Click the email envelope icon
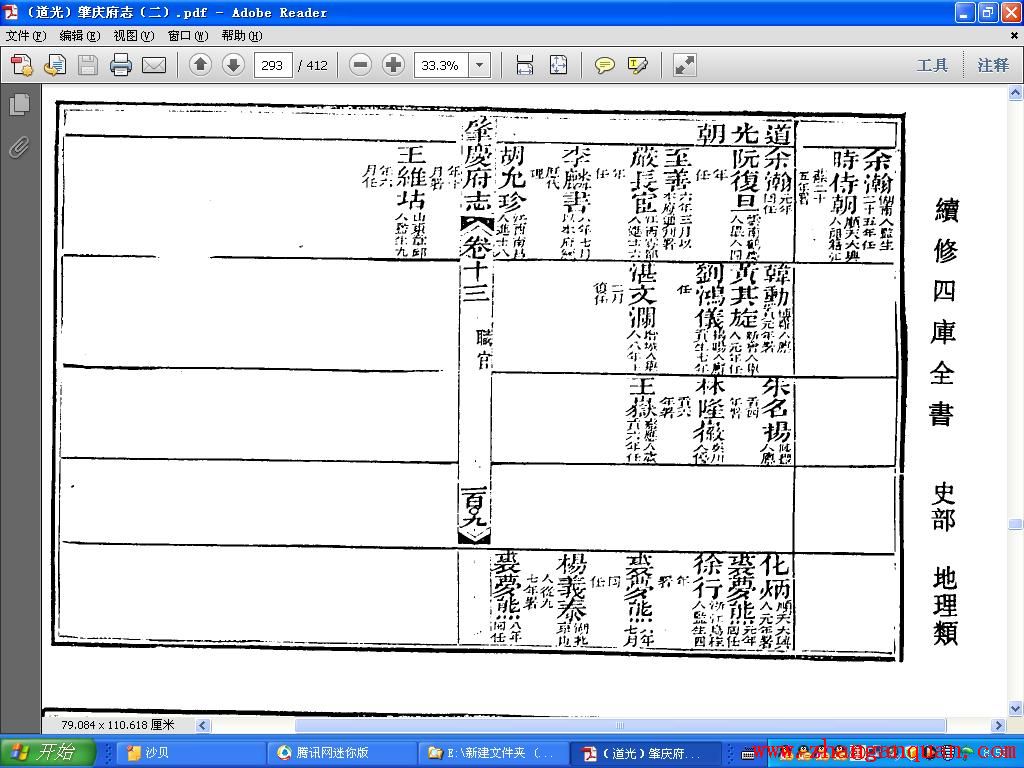Screen dimensions: 1024x768 (154, 65)
